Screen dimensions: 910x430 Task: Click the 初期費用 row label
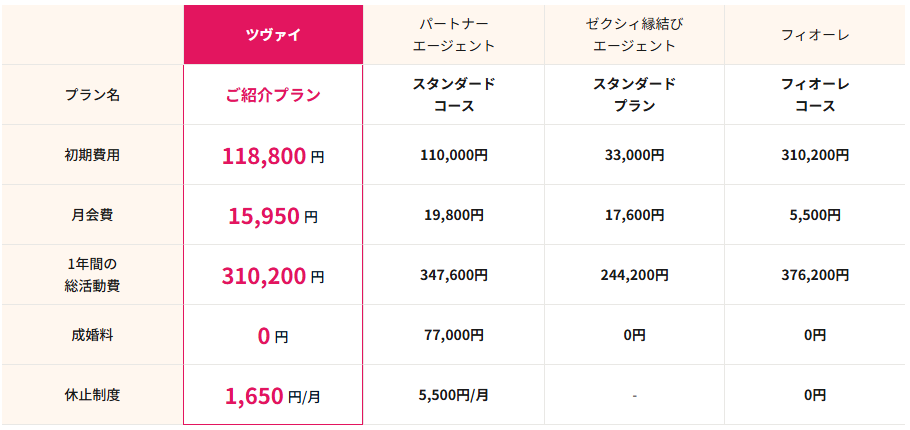click(x=92, y=155)
